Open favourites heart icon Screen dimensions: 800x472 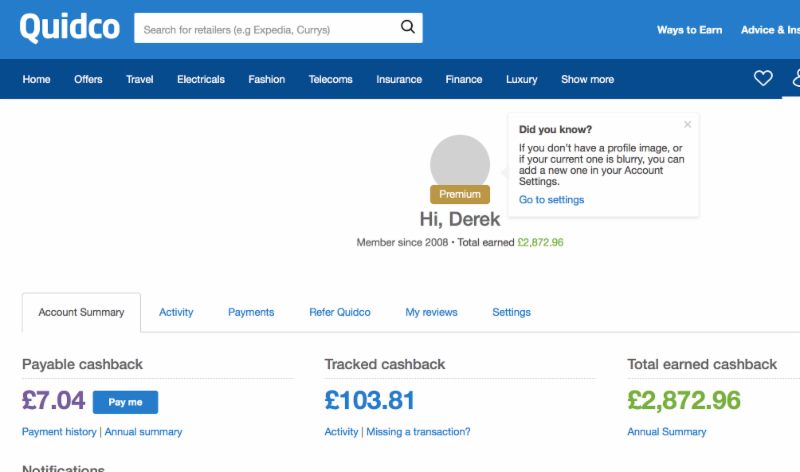pyautogui.click(x=763, y=79)
